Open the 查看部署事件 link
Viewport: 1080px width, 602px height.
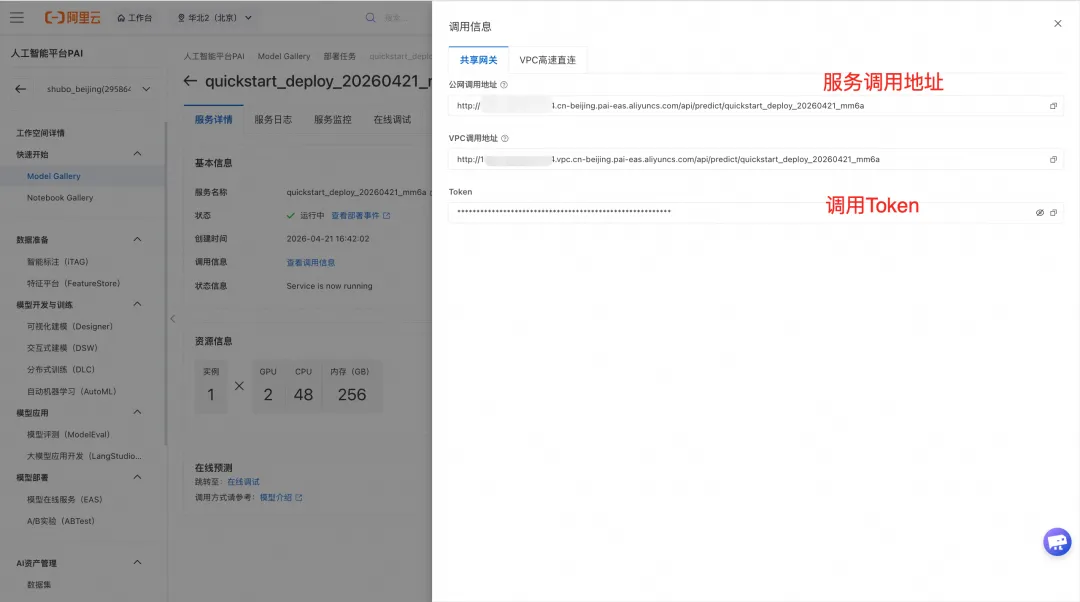[355, 216]
